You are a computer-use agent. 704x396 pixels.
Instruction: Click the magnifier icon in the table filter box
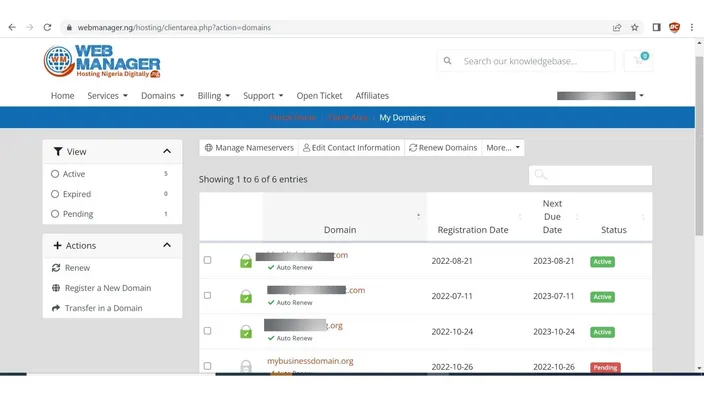coord(541,175)
